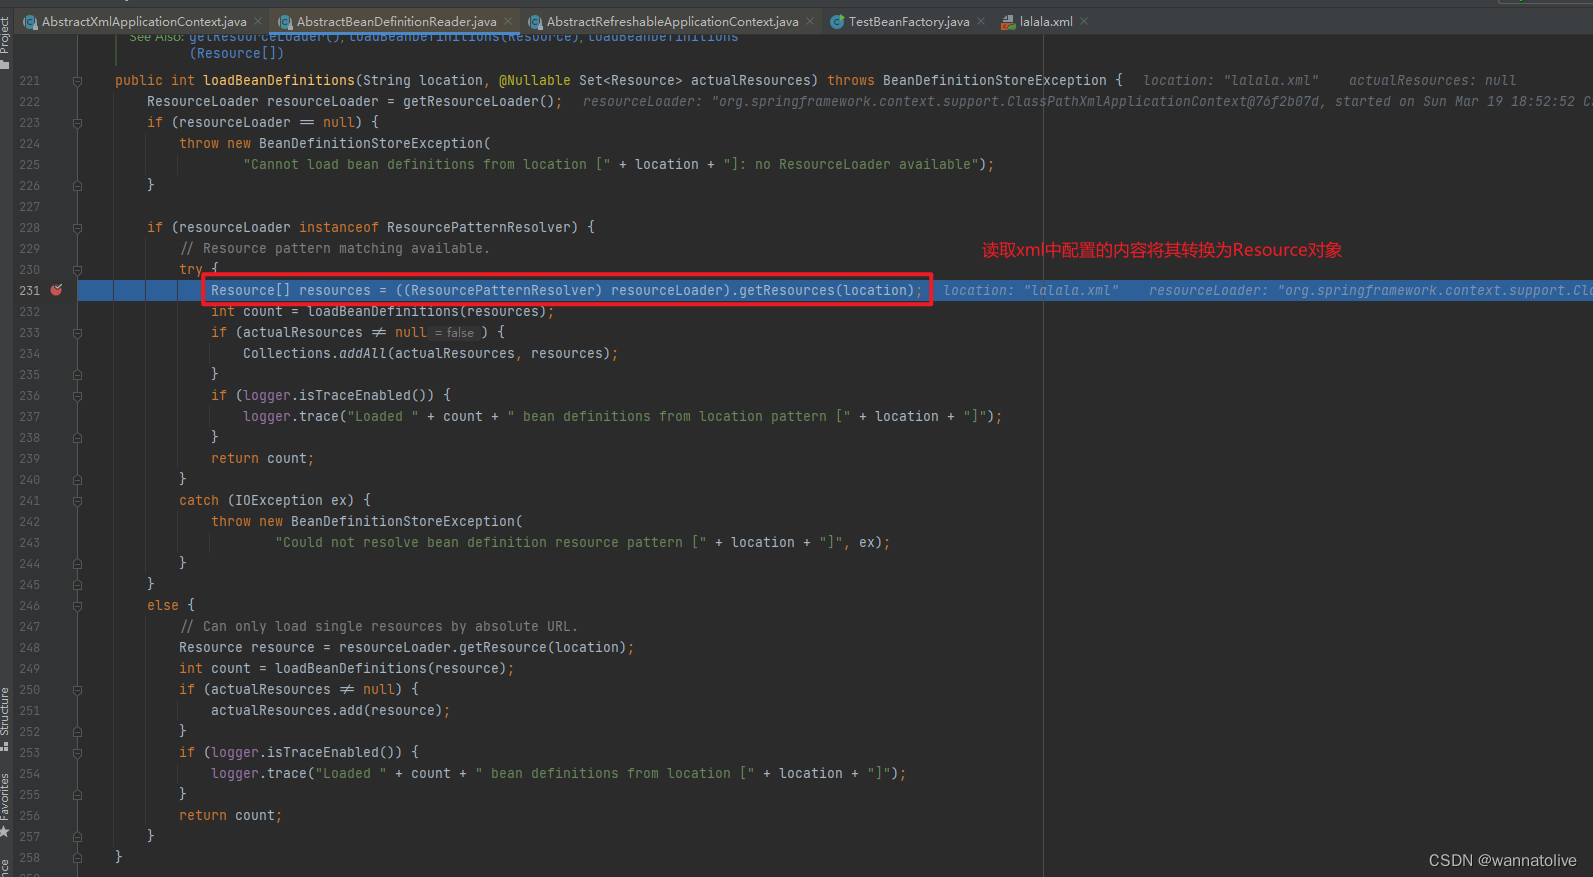Click fold end marker at line 258
1593x877 pixels.
[x=77, y=858]
